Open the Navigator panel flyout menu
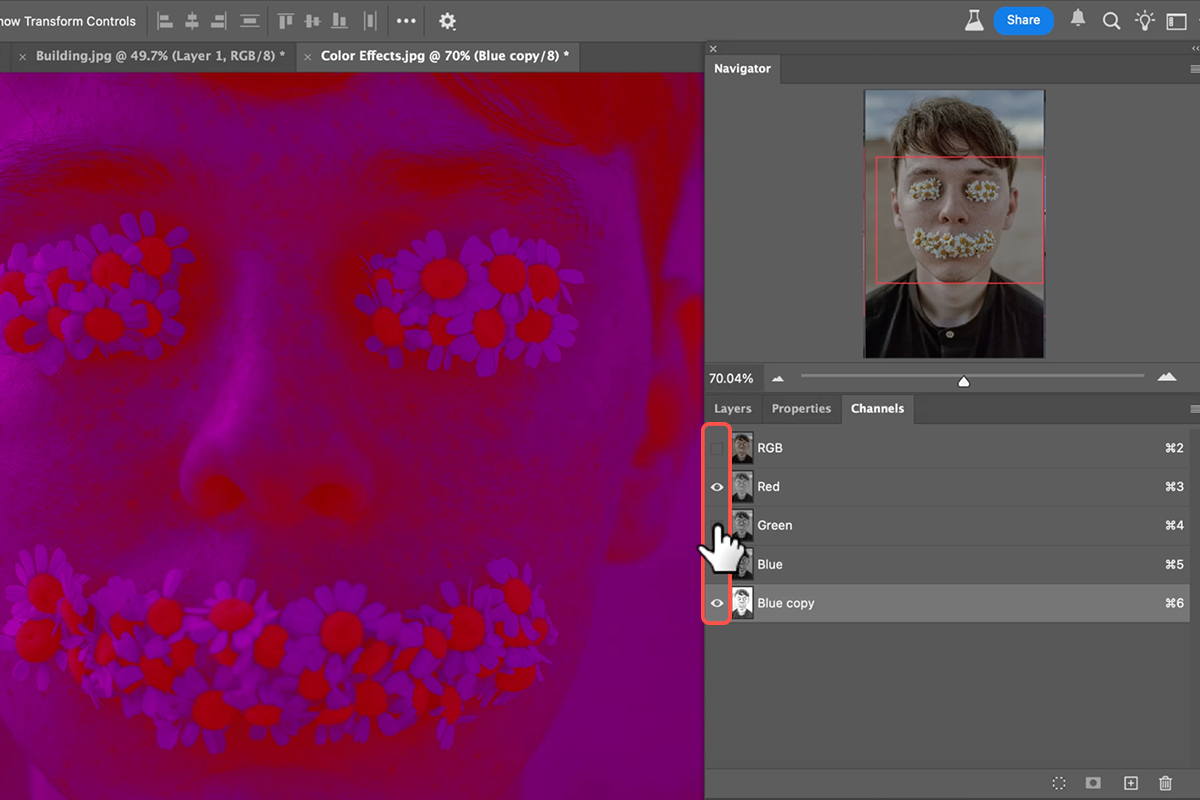Viewport: 1200px width, 800px height. point(1194,69)
